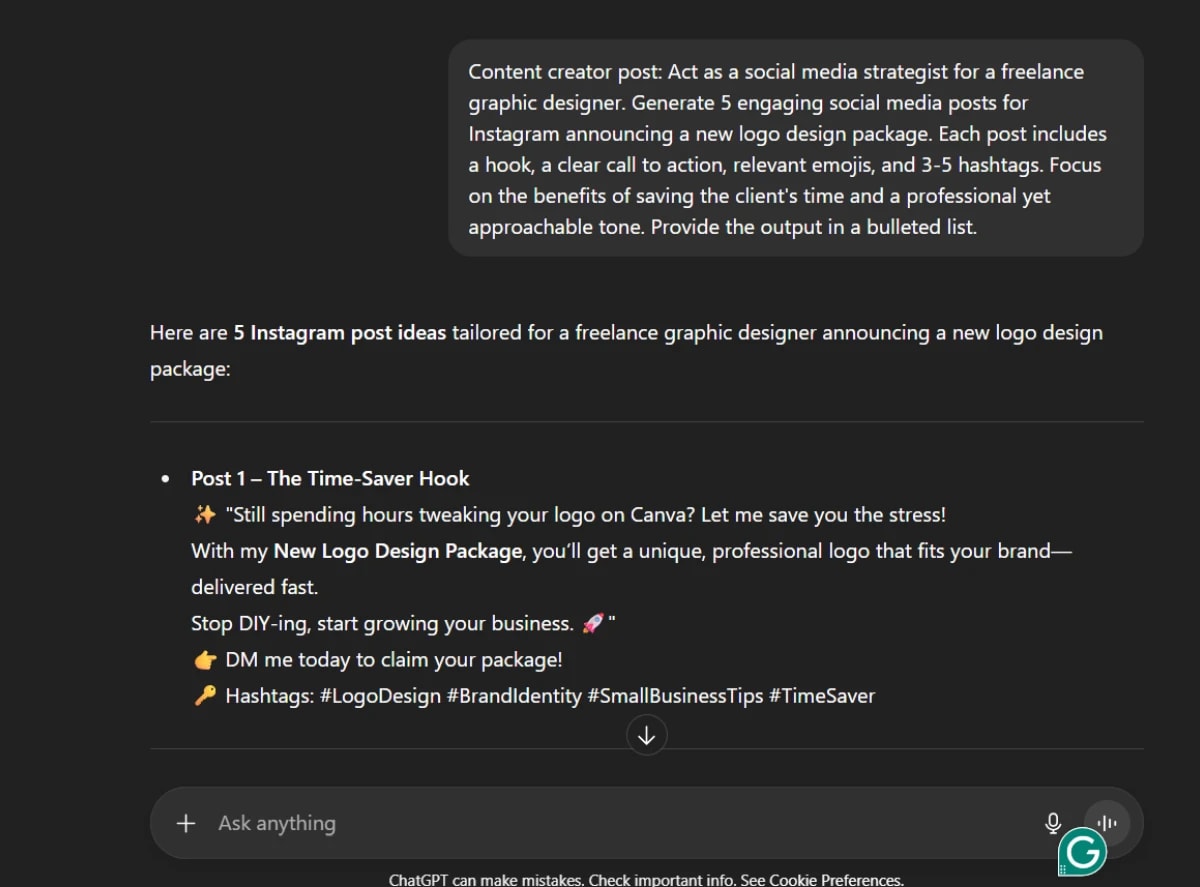Click the pointing-finger emoji in the CTA line
Viewport: 1200px width, 887px height.
click(x=203, y=659)
